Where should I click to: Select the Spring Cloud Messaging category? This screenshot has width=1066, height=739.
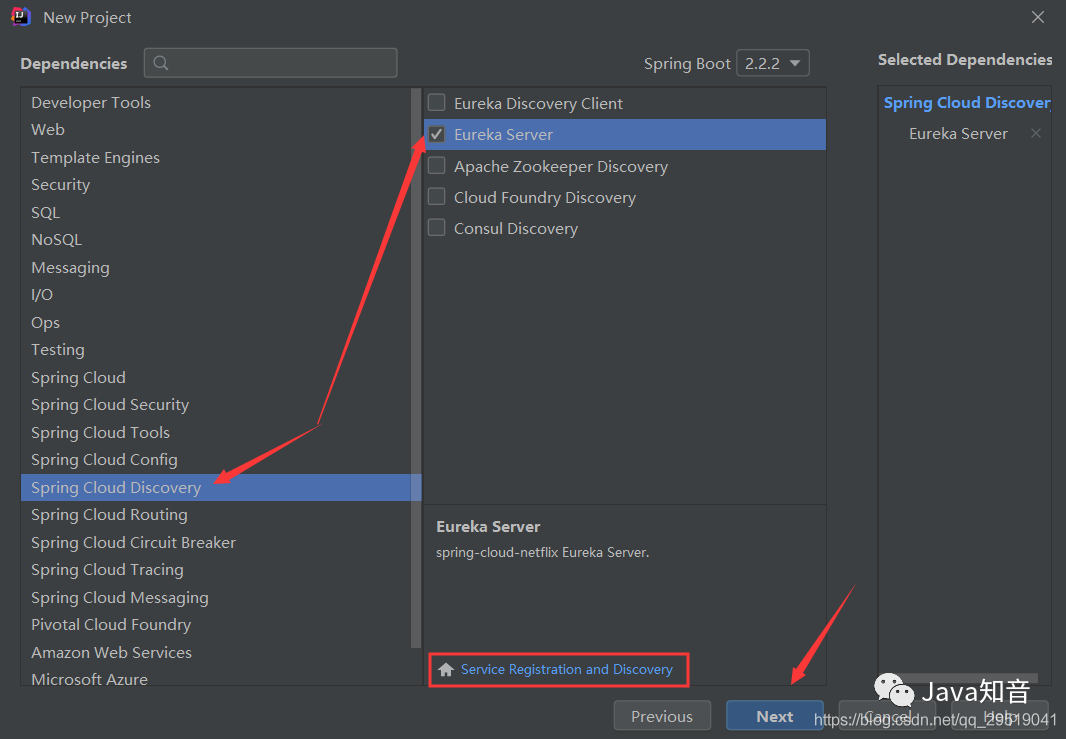click(x=216, y=598)
